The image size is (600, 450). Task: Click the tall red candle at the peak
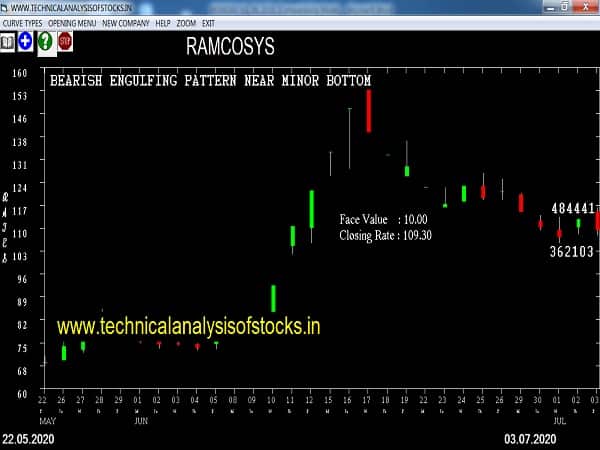[x=369, y=110]
